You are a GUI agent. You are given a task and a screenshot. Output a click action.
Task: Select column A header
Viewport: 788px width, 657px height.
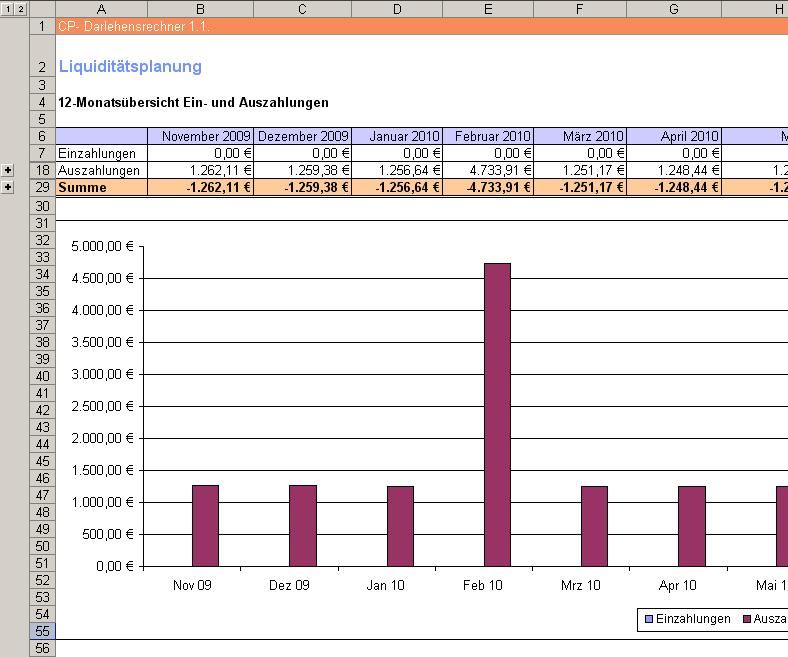click(x=102, y=9)
